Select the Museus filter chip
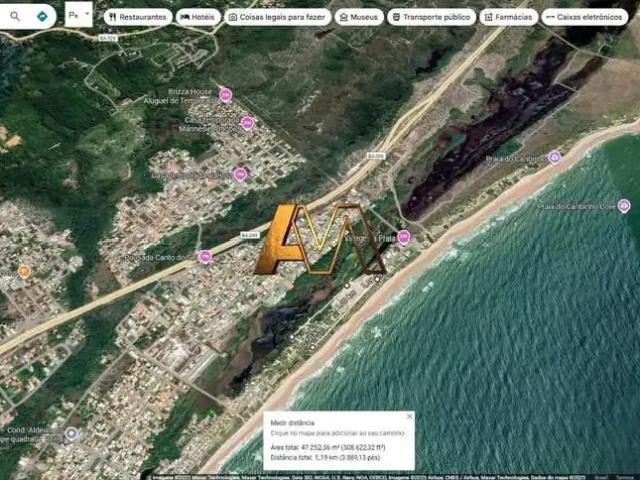Image resolution: width=640 pixels, height=480 pixels. coord(359,17)
